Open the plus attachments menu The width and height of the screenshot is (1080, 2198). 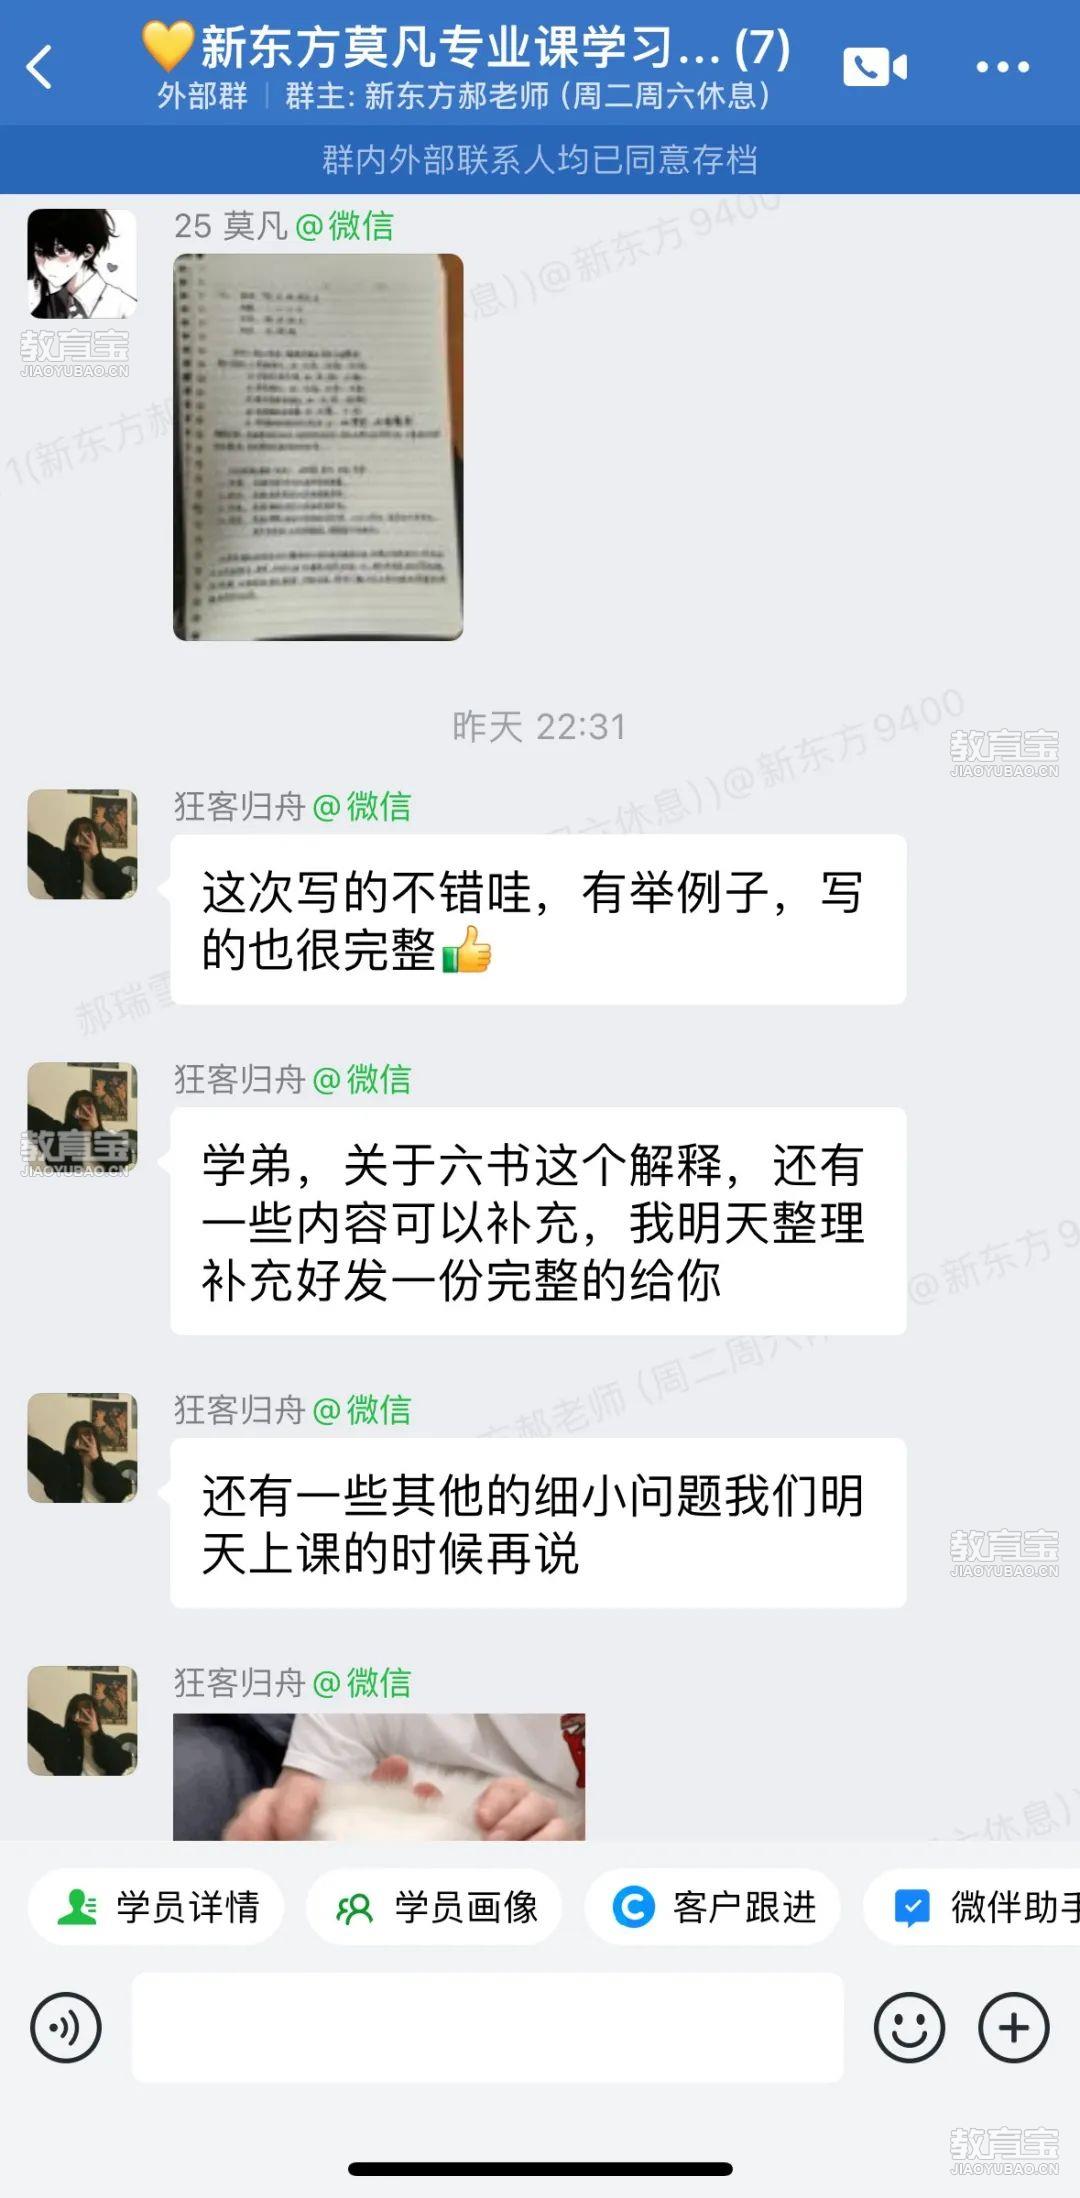coord(1014,2027)
